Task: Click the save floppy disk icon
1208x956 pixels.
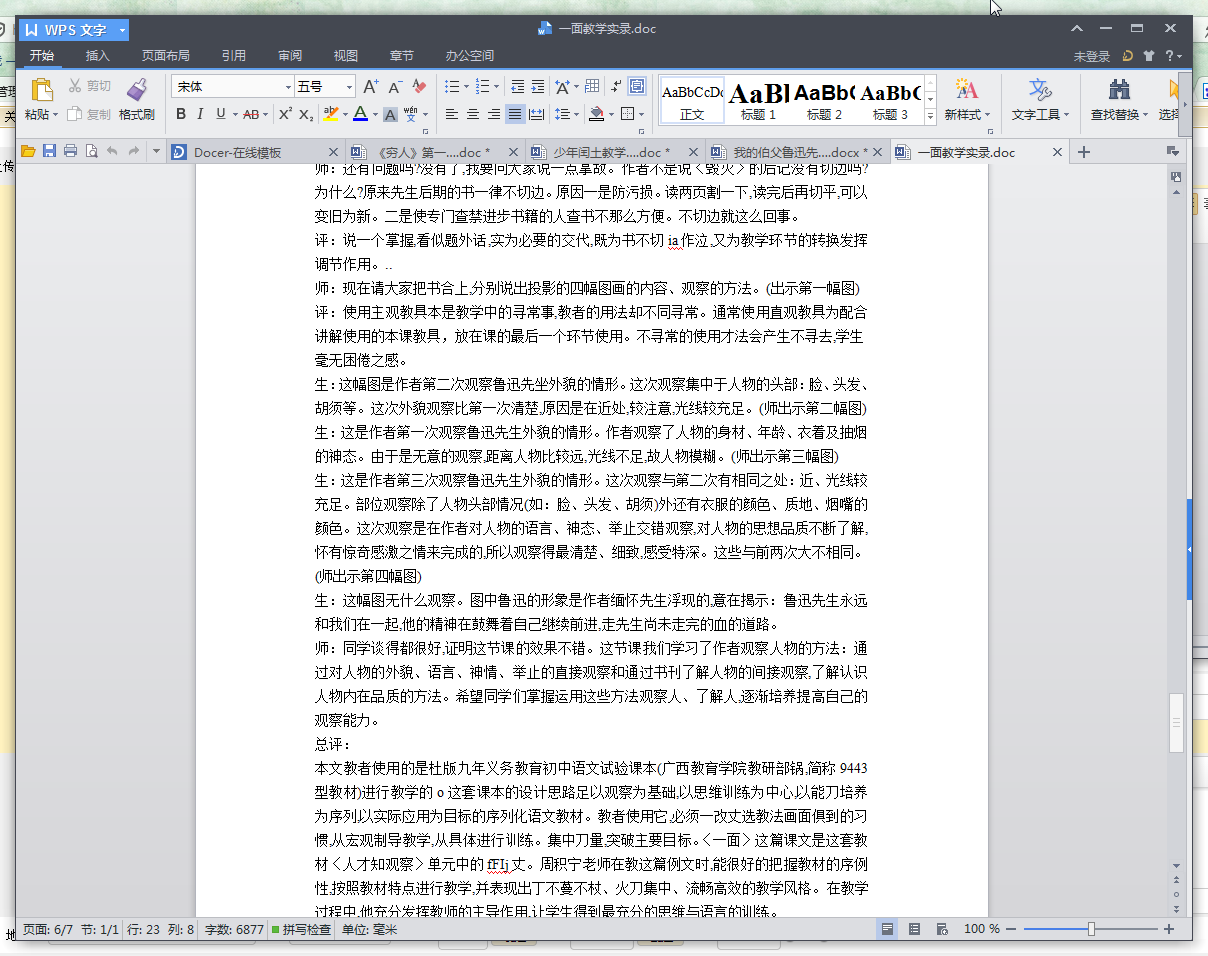Action: click(49, 152)
